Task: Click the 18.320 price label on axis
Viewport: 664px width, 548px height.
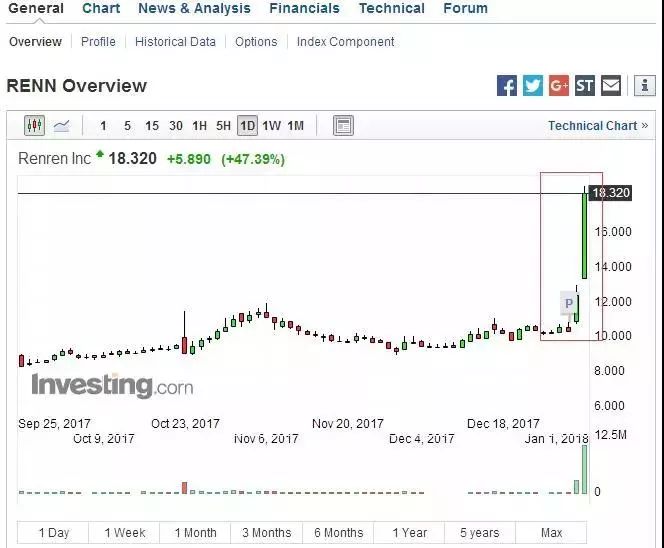Action: point(611,193)
